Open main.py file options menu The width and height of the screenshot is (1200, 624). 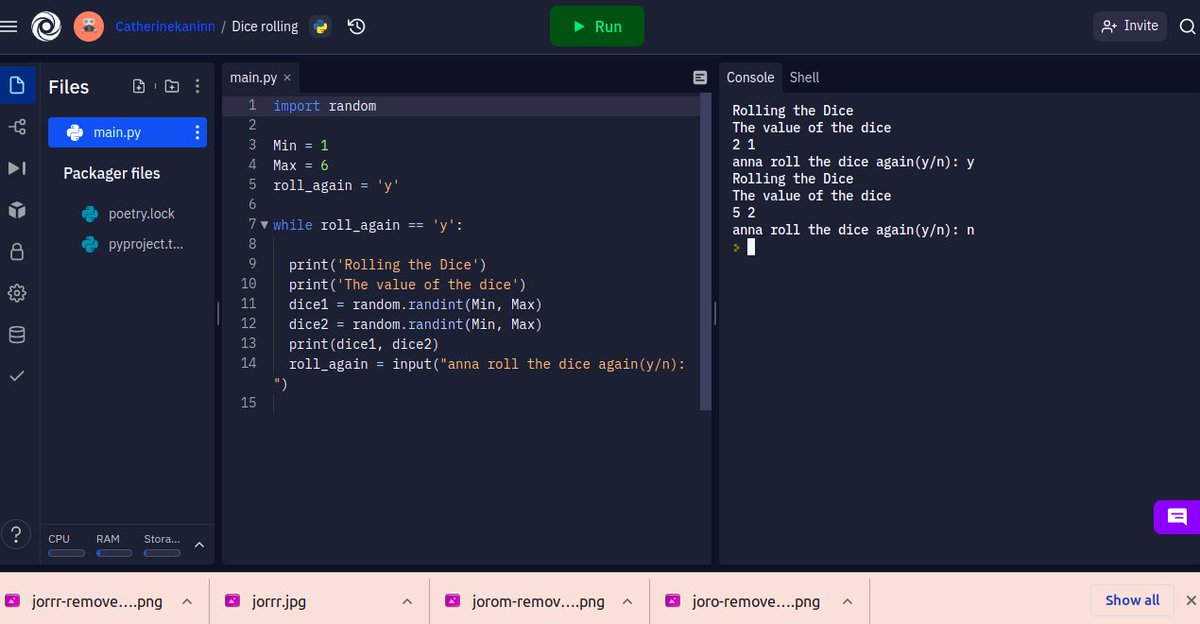coord(197,132)
